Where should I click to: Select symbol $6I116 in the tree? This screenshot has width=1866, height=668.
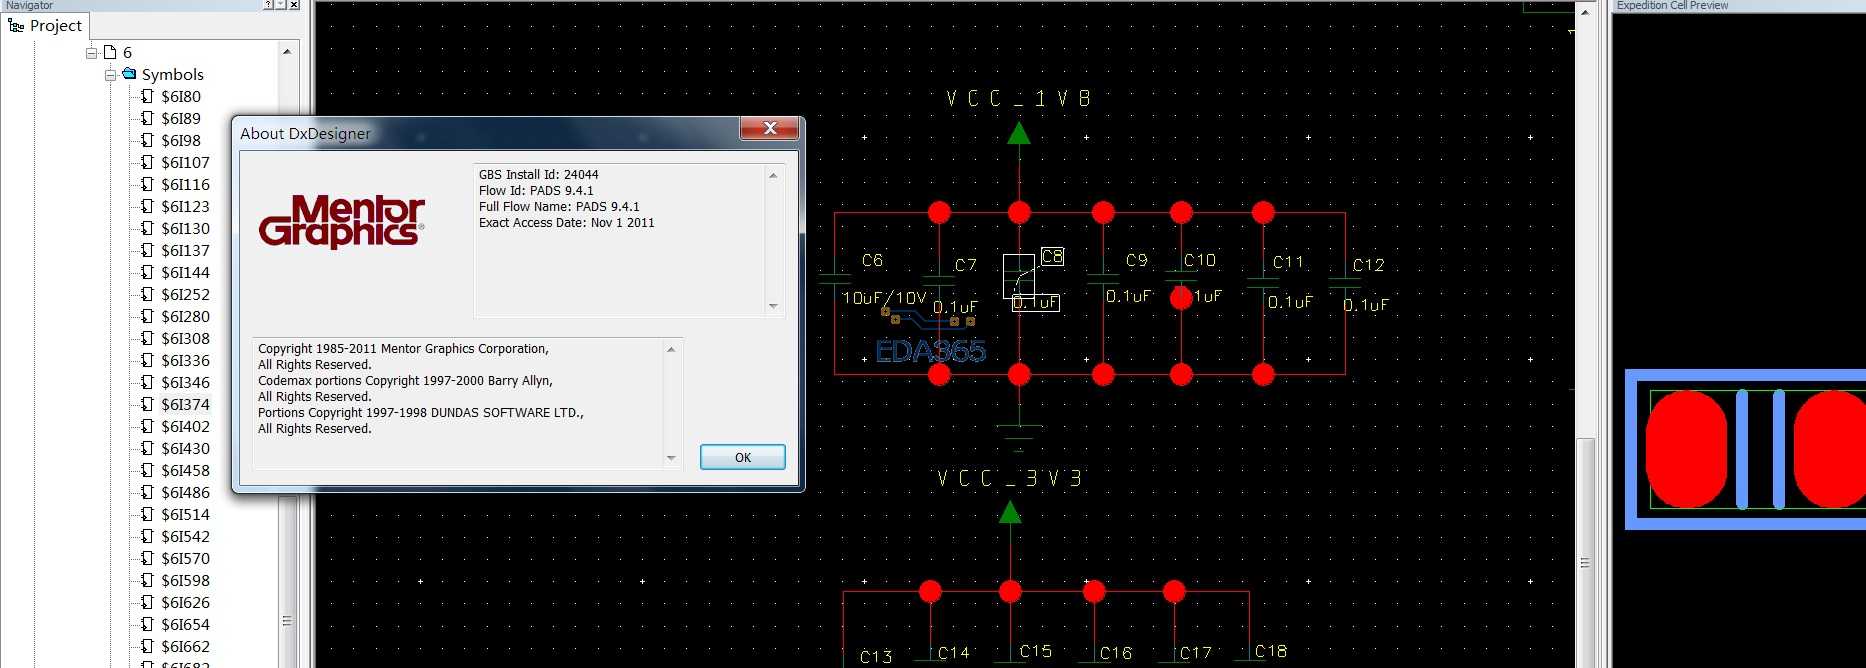(185, 185)
